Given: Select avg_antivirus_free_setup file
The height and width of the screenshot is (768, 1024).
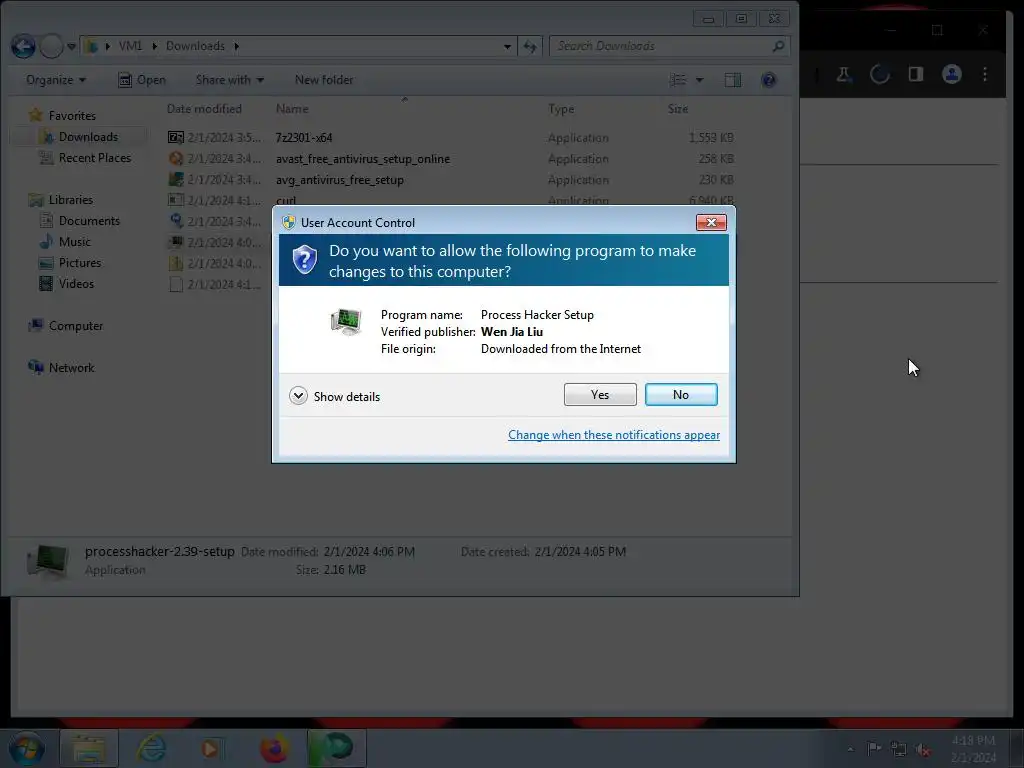Looking at the screenshot, I should tap(451, 180).
